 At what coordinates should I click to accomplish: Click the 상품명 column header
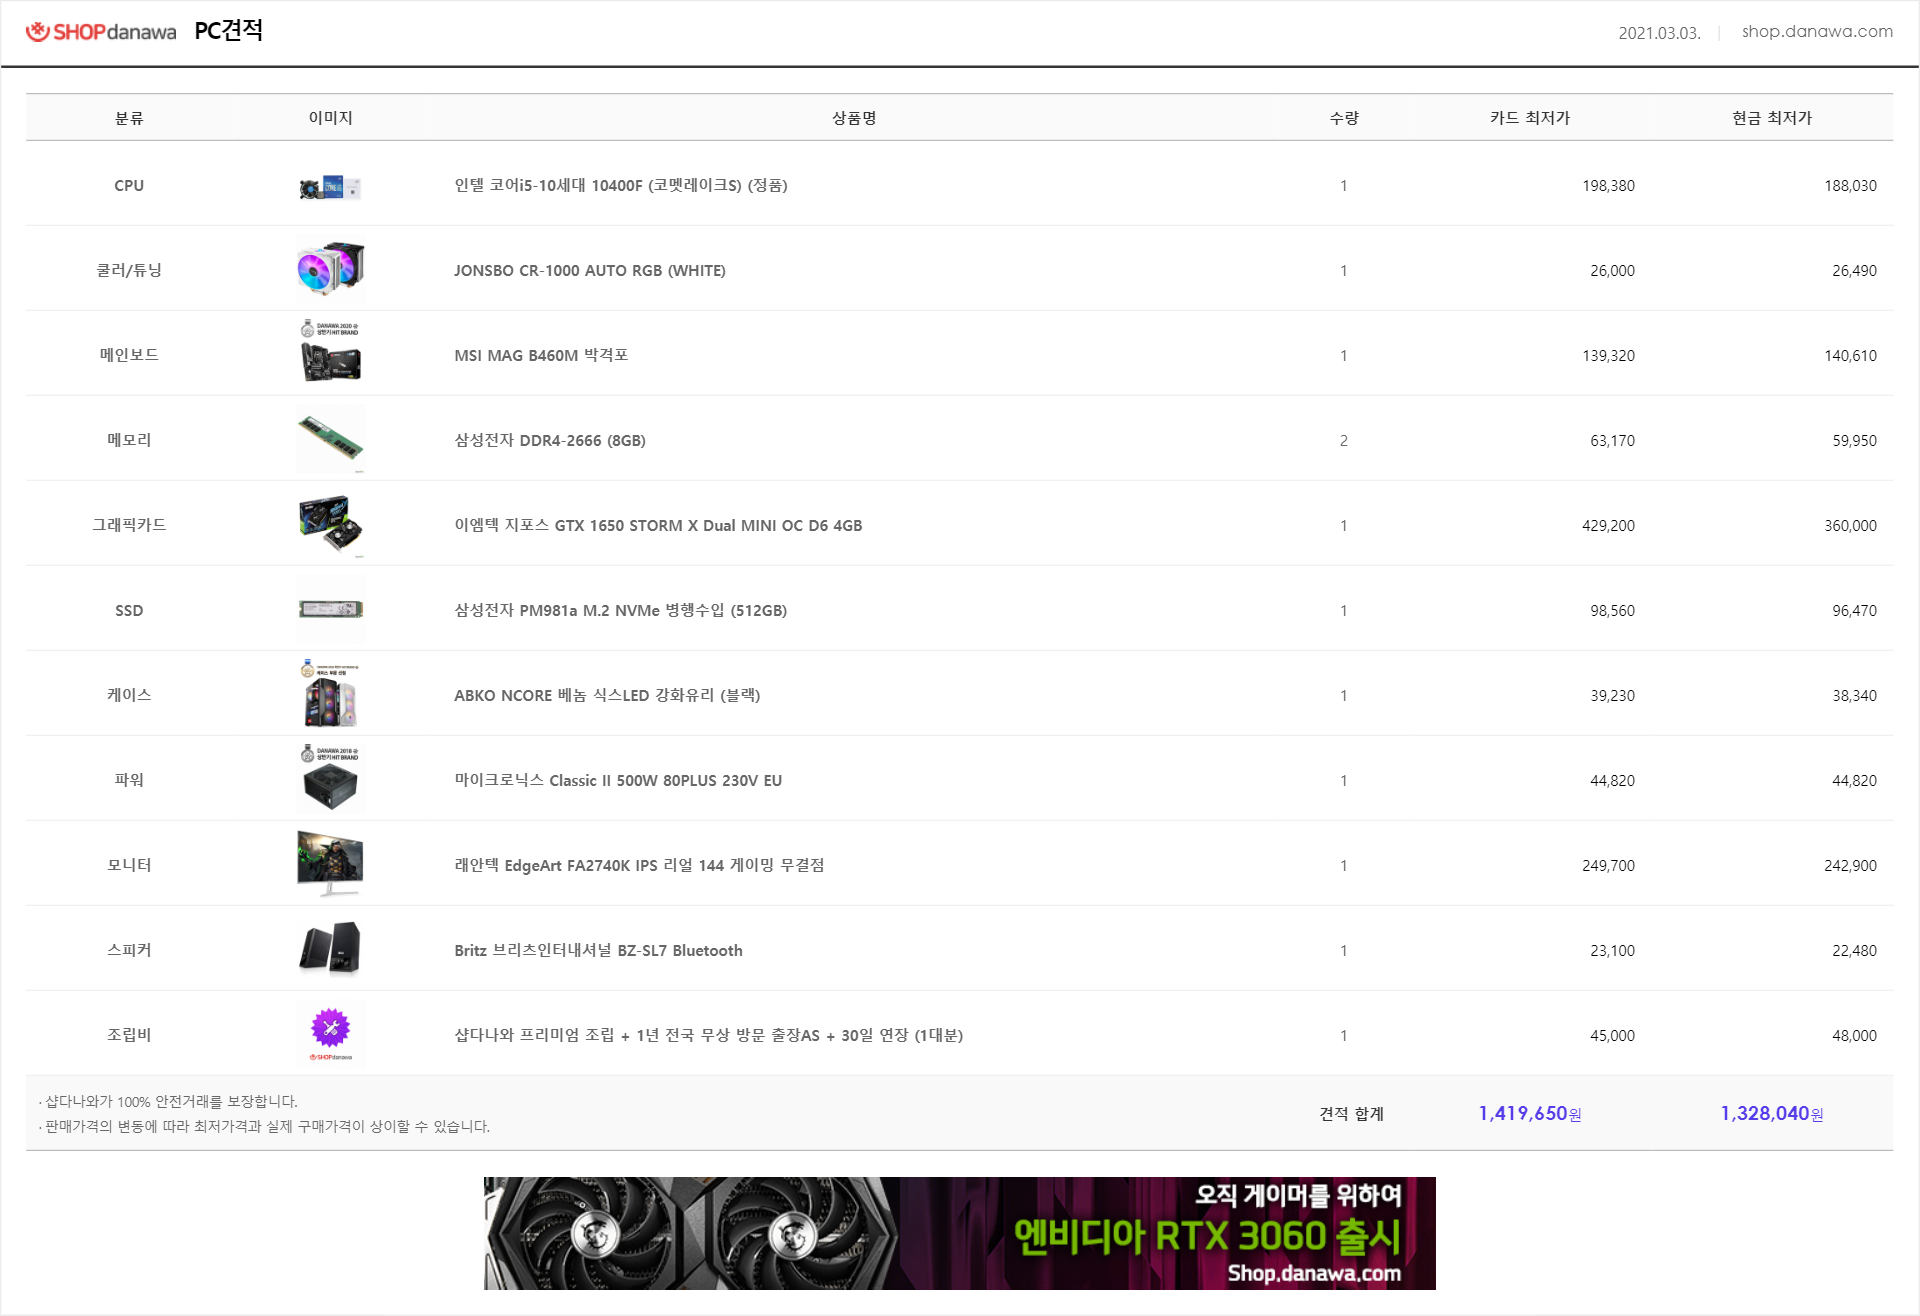[854, 118]
